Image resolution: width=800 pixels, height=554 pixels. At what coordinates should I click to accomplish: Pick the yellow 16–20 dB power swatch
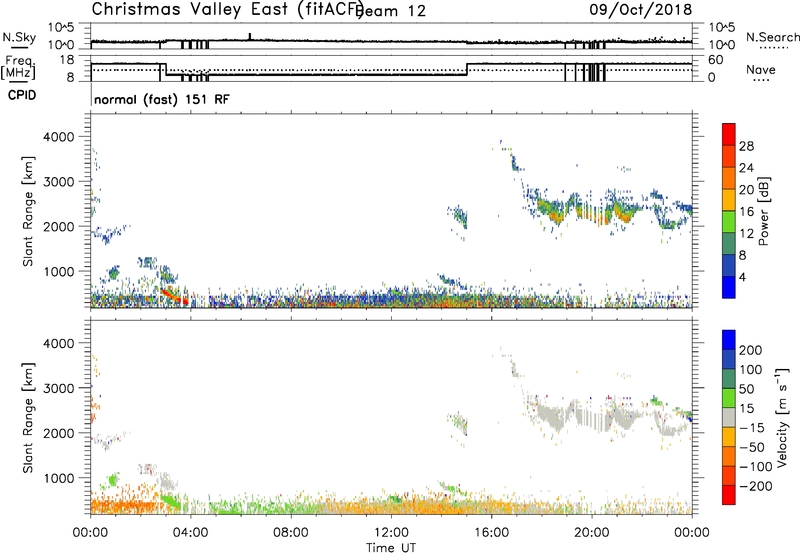pos(729,200)
